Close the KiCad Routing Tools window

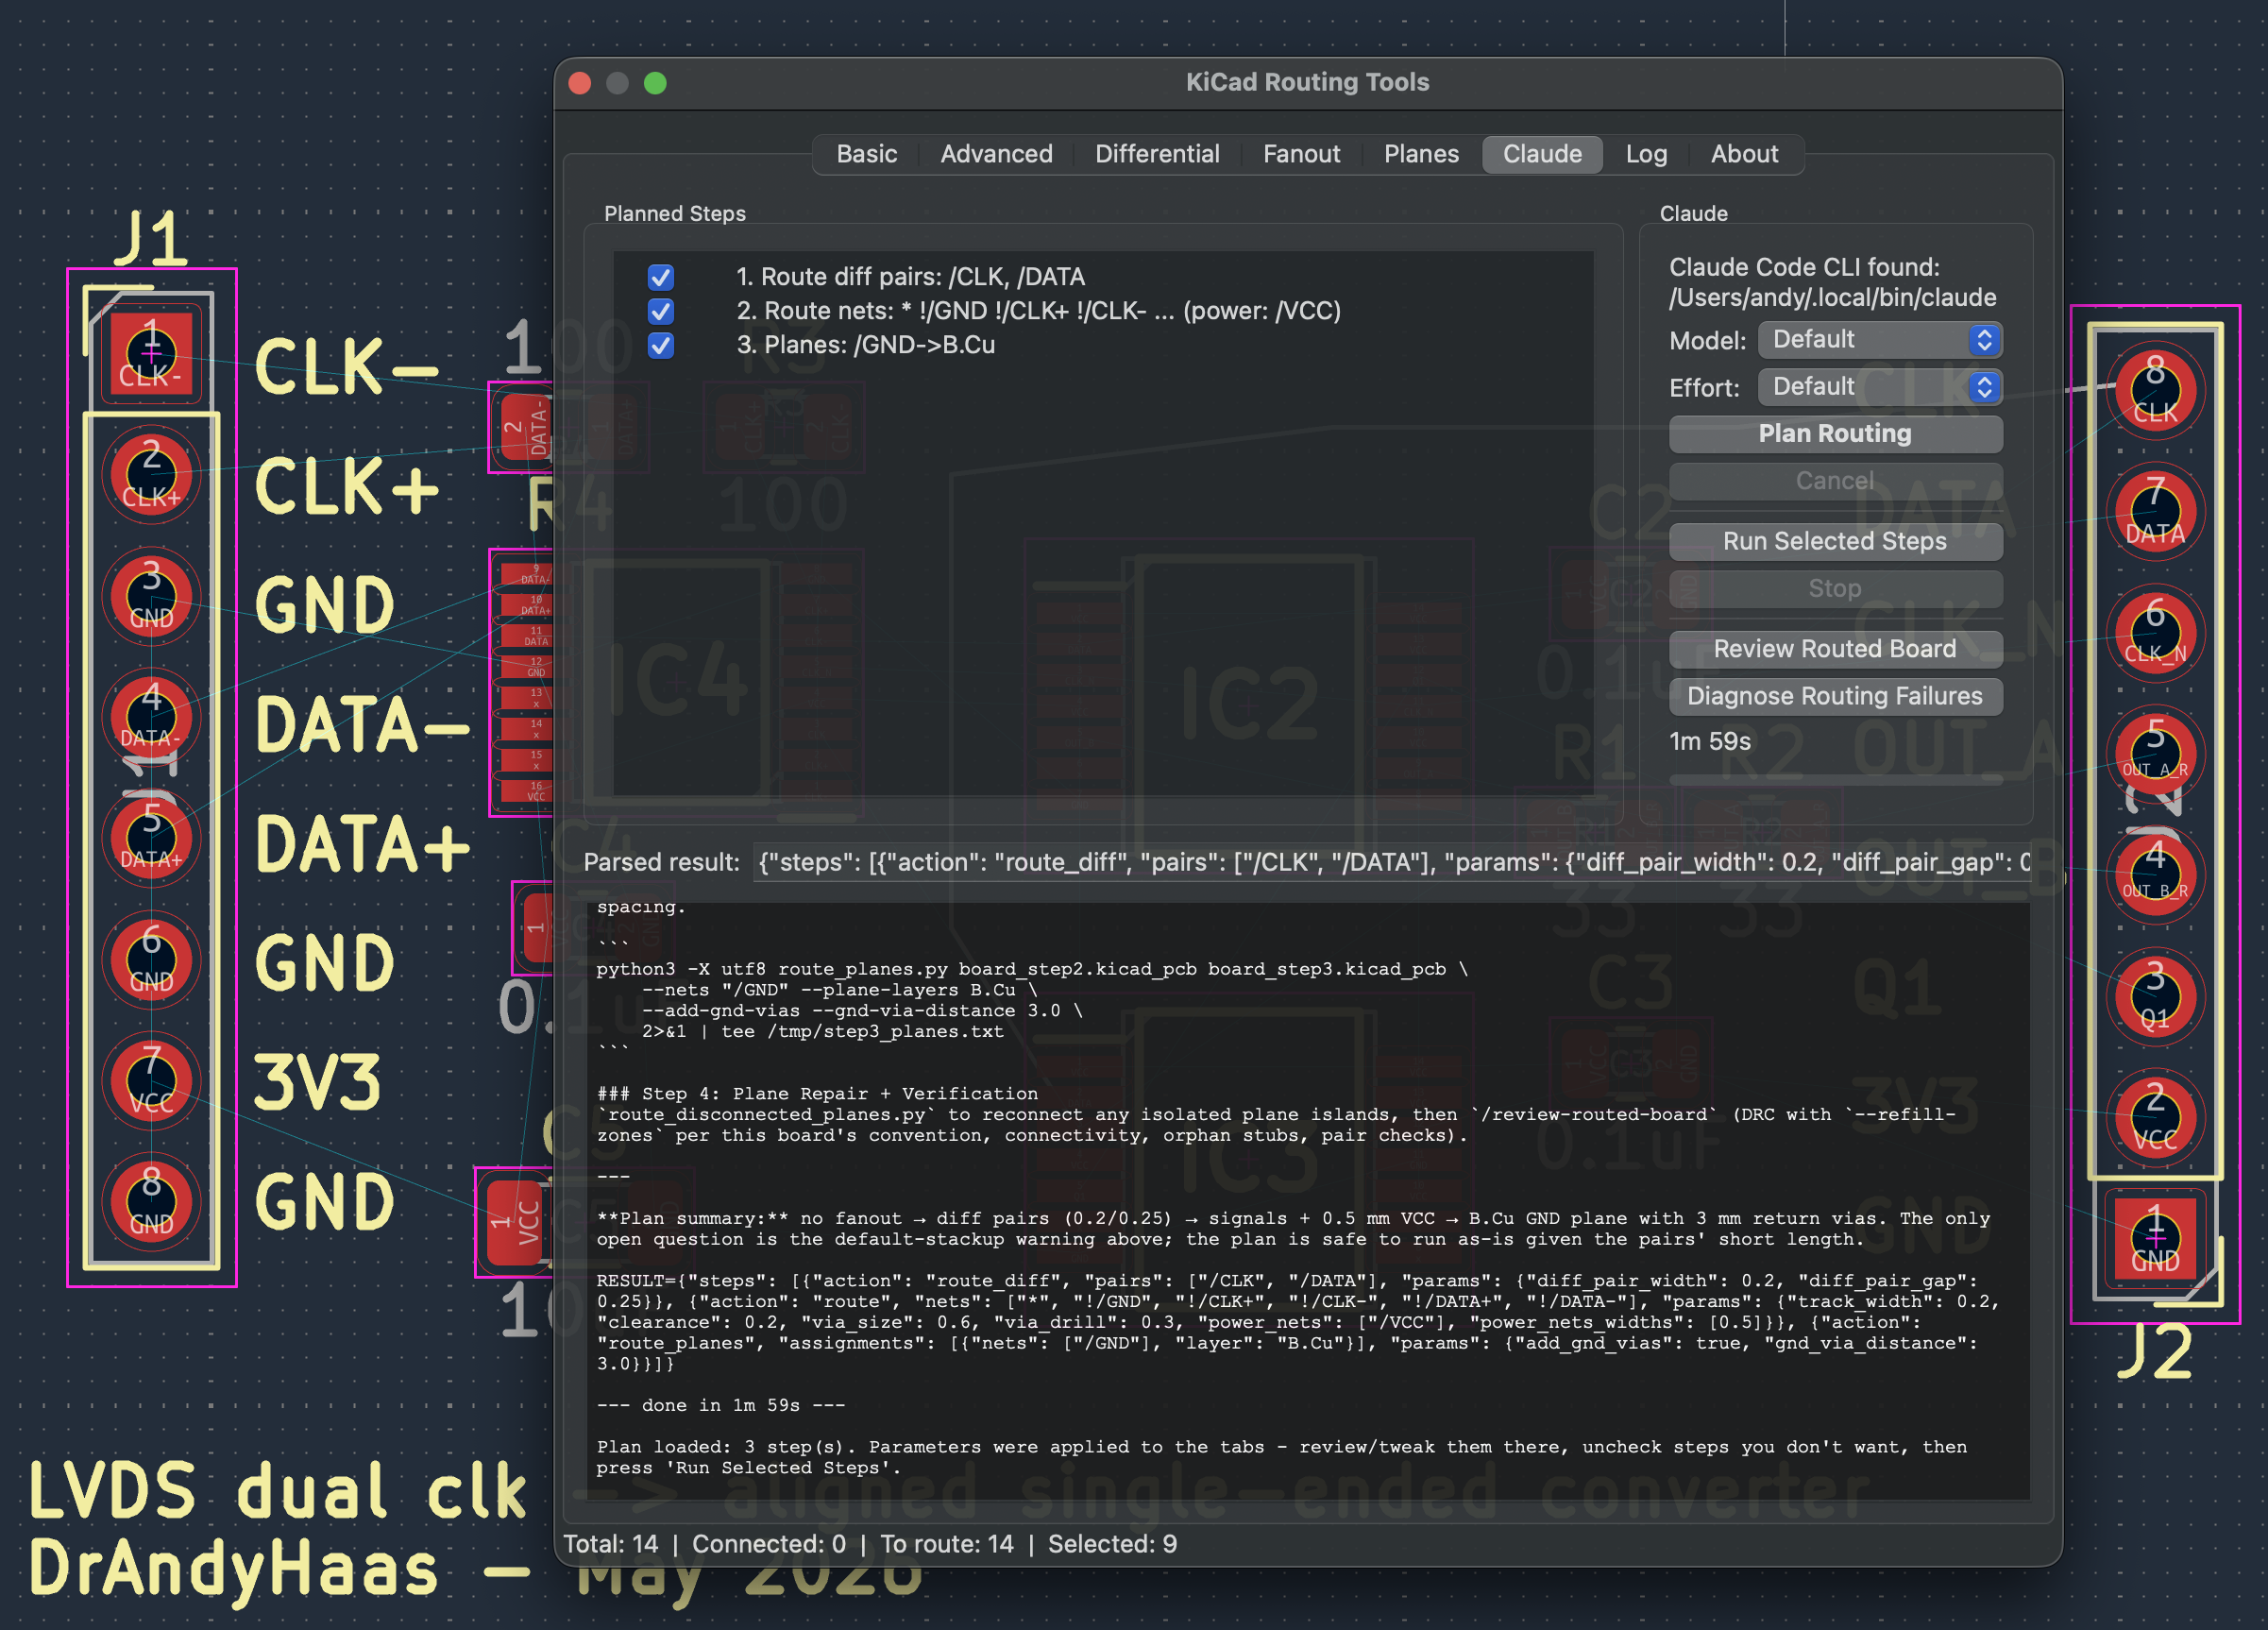point(580,83)
